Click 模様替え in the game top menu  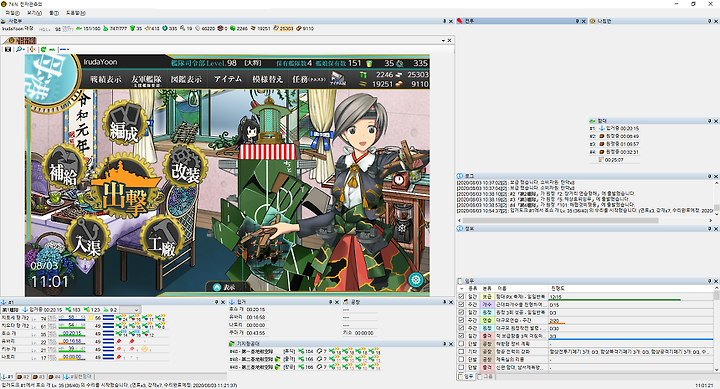(x=267, y=79)
